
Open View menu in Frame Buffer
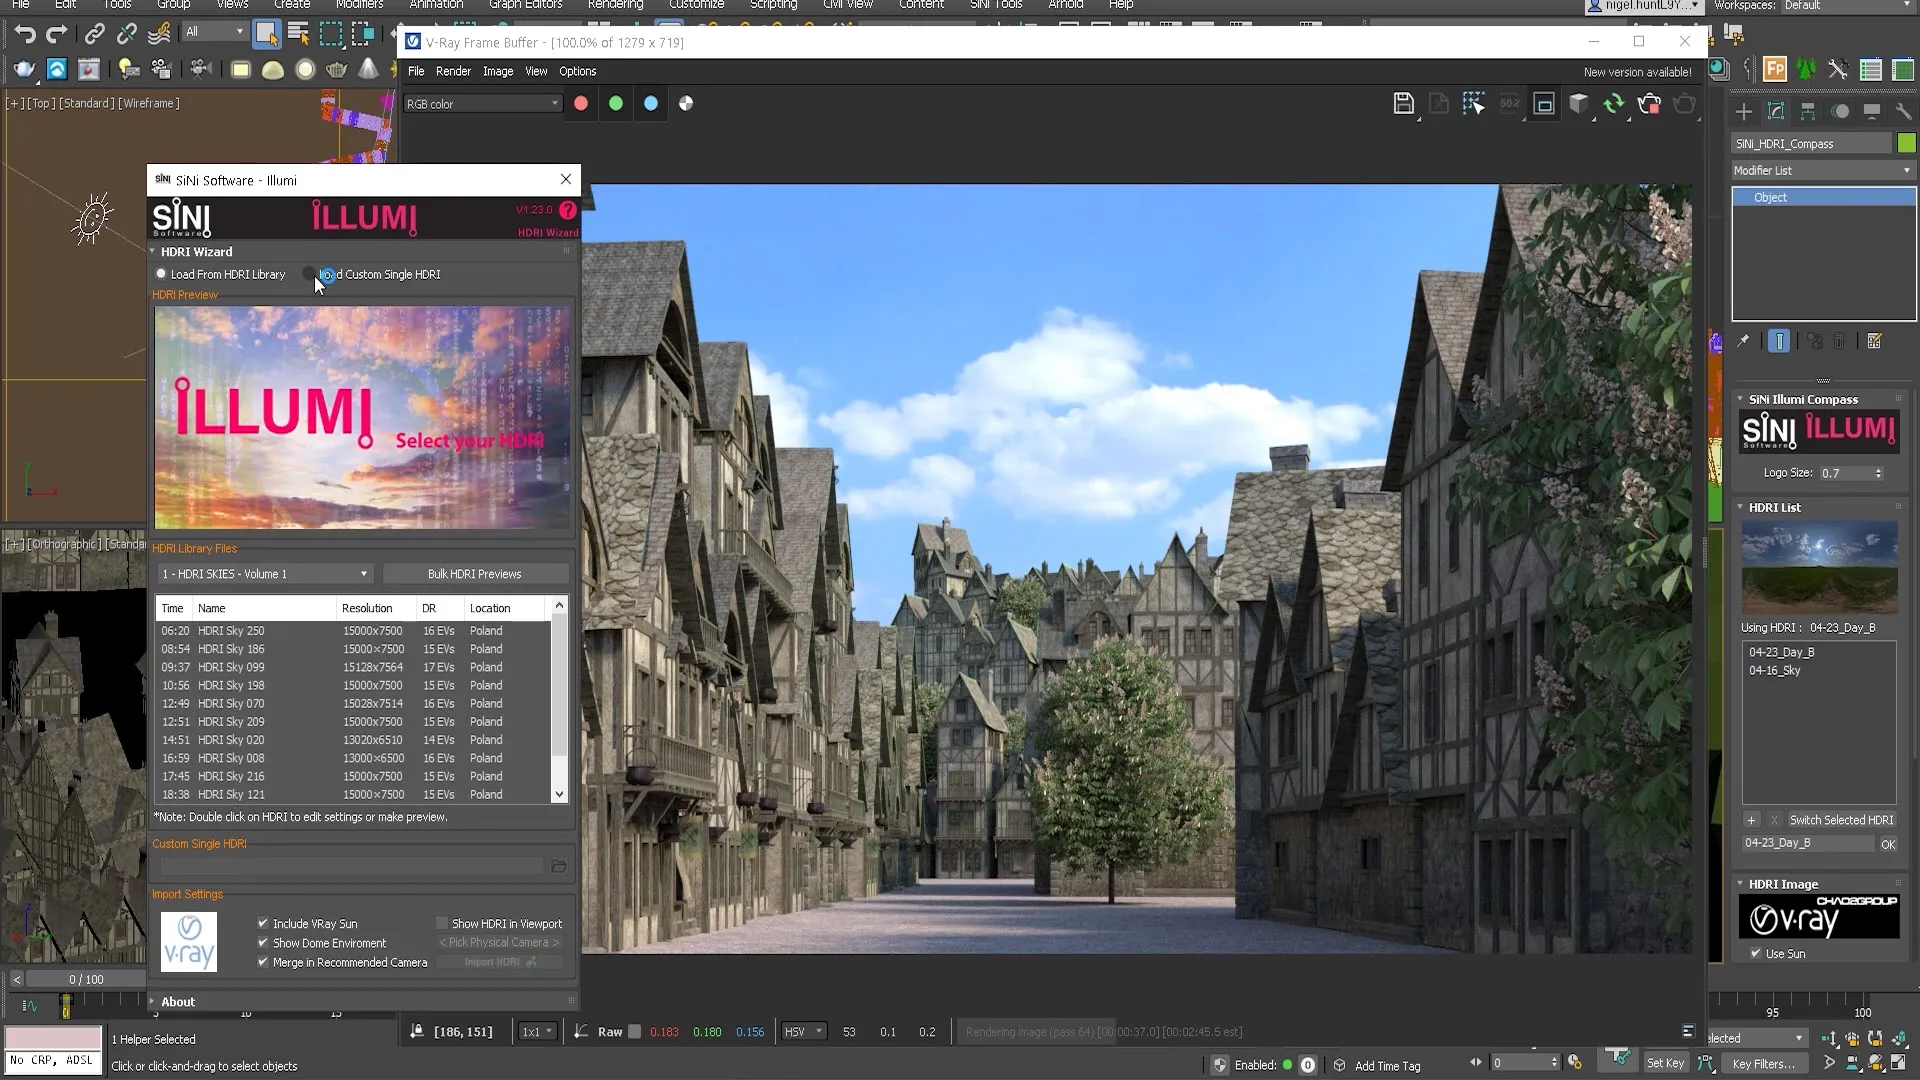click(536, 71)
